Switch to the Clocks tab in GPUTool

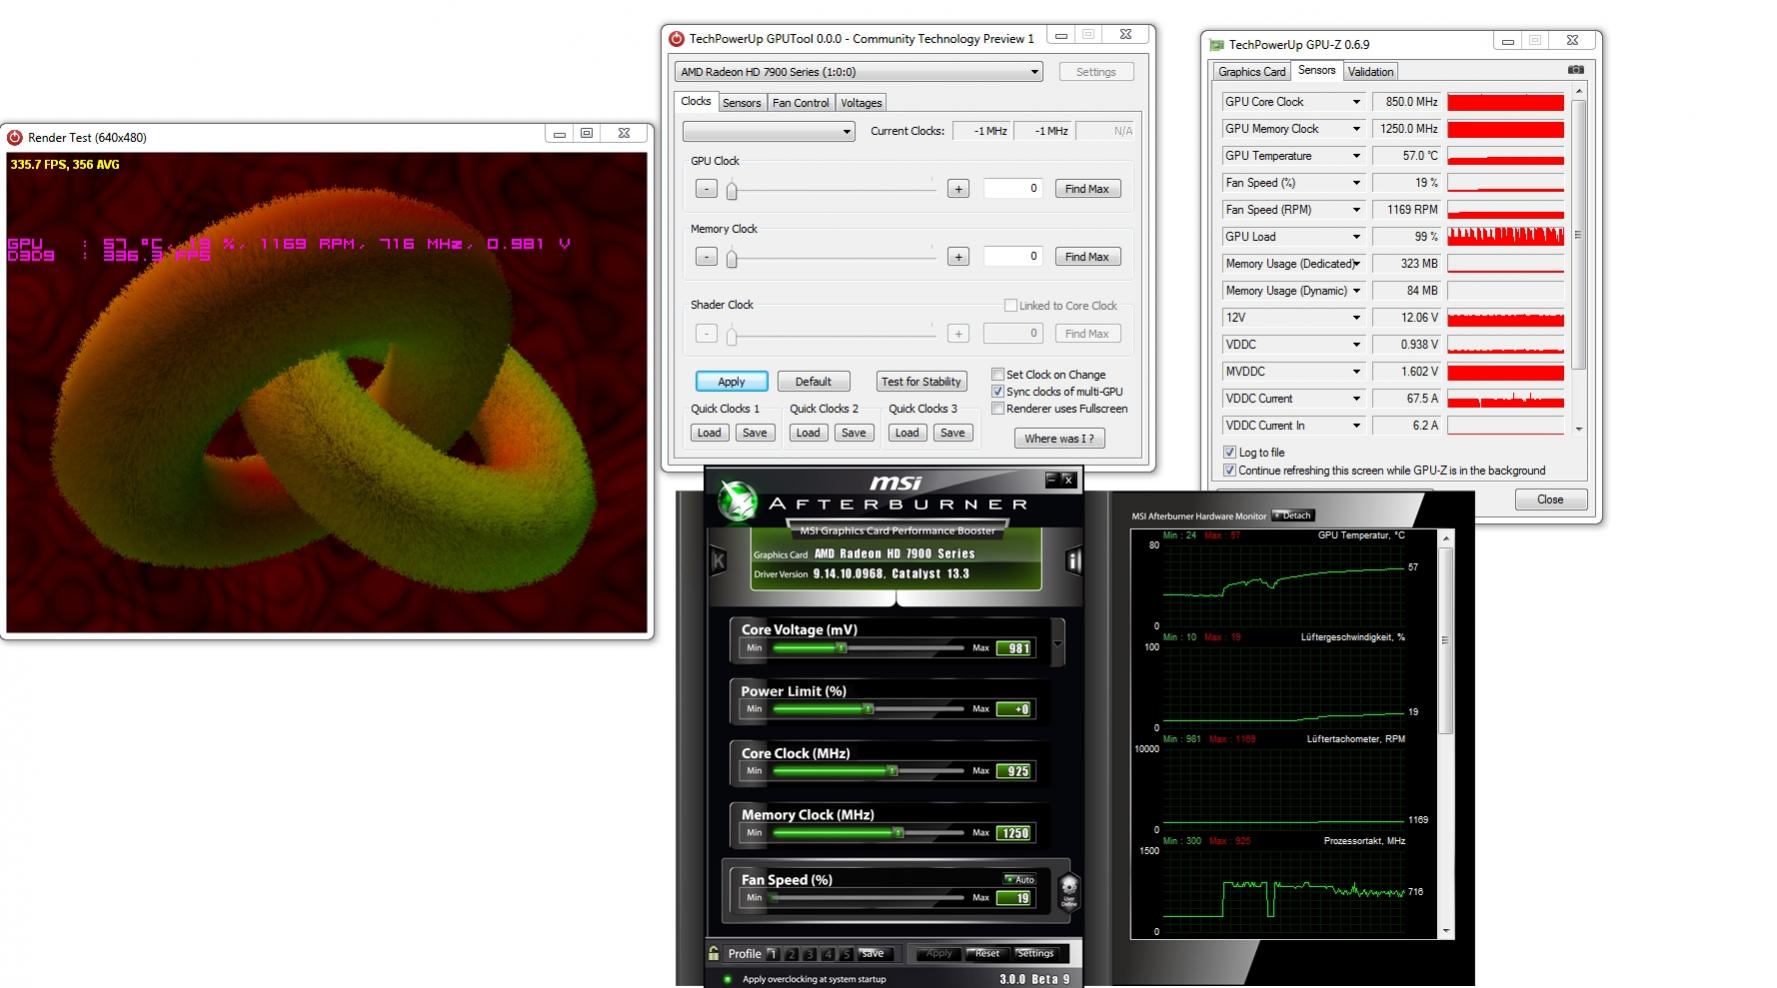696,101
